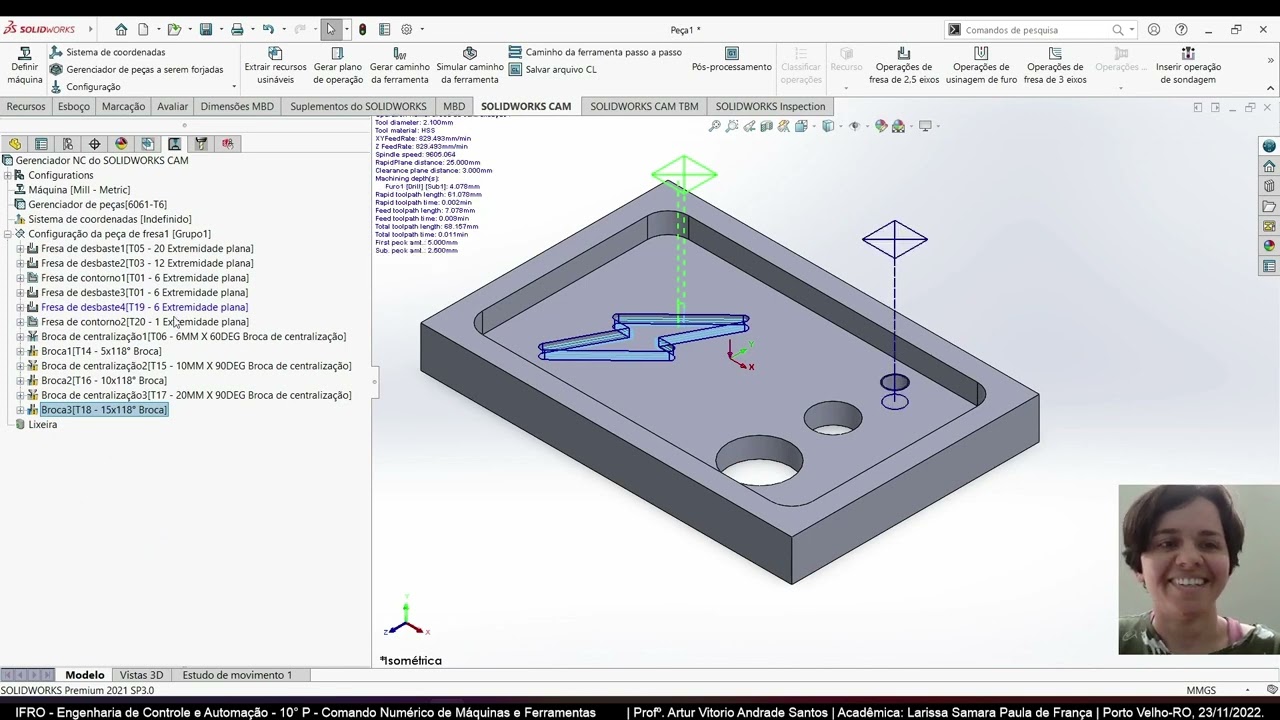Click Salvar arquivo CL
The height and width of the screenshot is (720, 1280).
(552, 69)
